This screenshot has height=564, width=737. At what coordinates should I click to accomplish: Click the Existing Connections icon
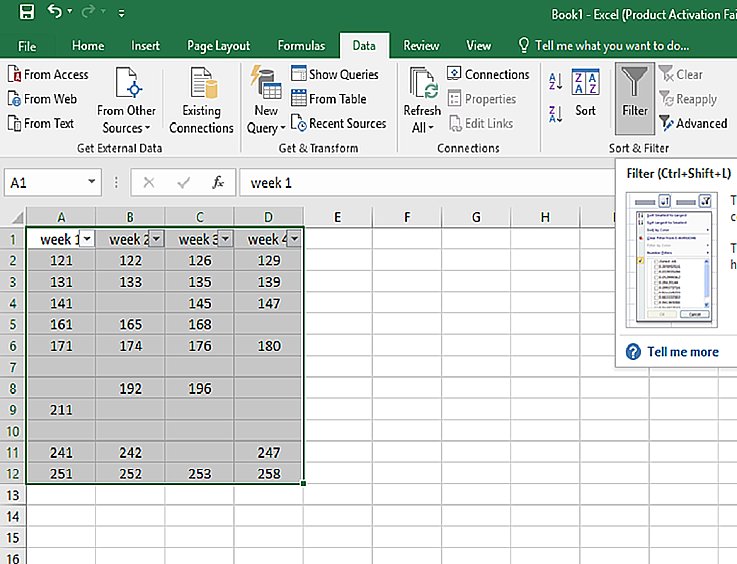click(x=201, y=100)
